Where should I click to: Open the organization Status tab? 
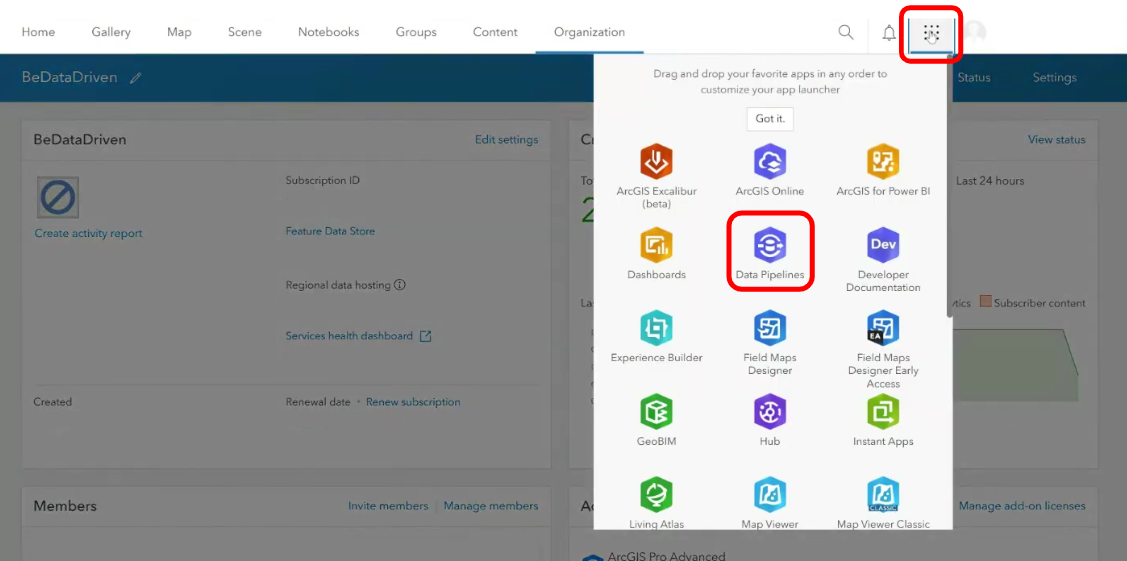click(x=974, y=78)
